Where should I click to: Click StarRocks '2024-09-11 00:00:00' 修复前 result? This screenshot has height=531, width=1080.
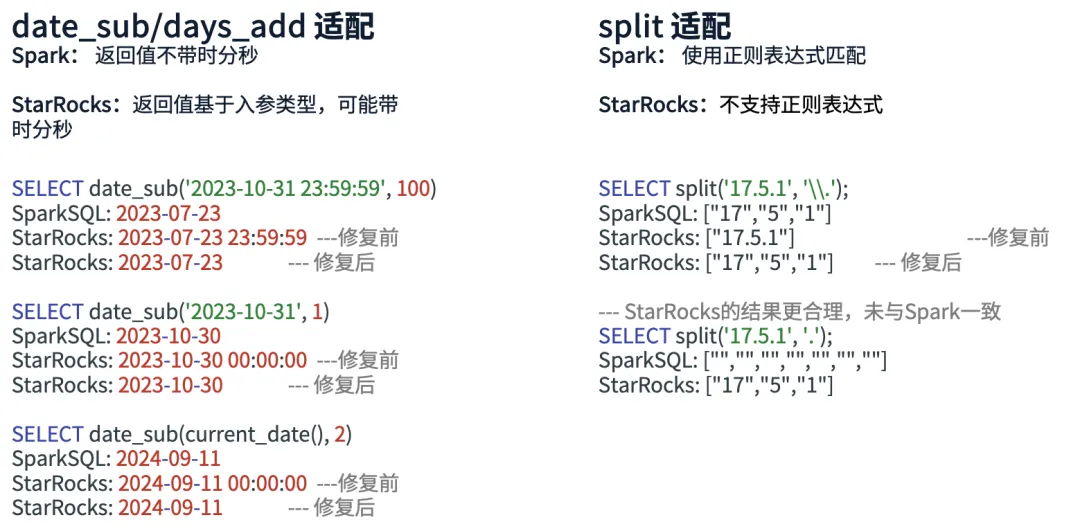pos(205,483)
